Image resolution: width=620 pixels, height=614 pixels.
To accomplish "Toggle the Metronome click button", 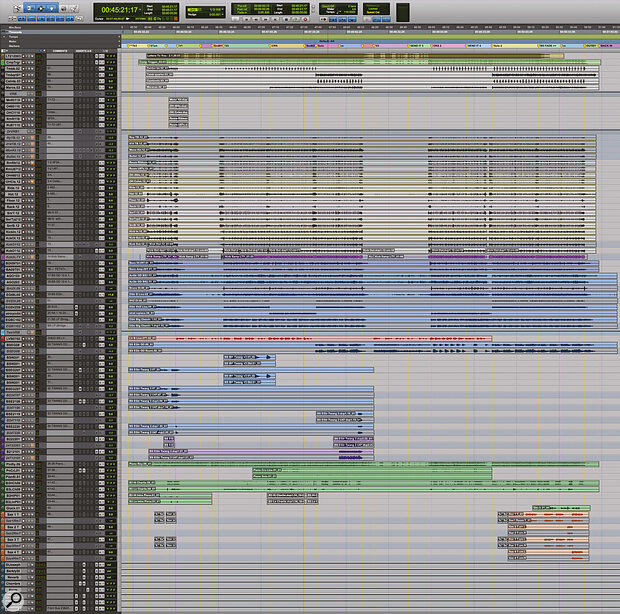I will click(333, 19).
